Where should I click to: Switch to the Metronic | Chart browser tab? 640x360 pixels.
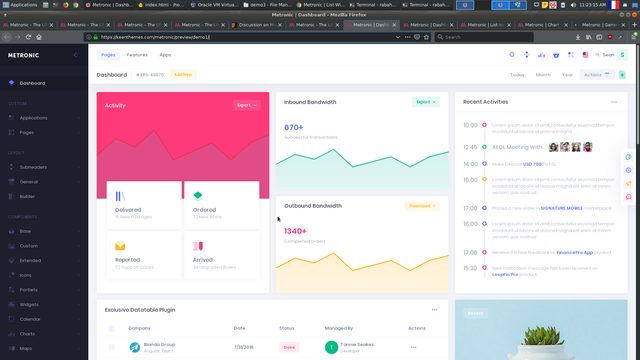(543, 25)
